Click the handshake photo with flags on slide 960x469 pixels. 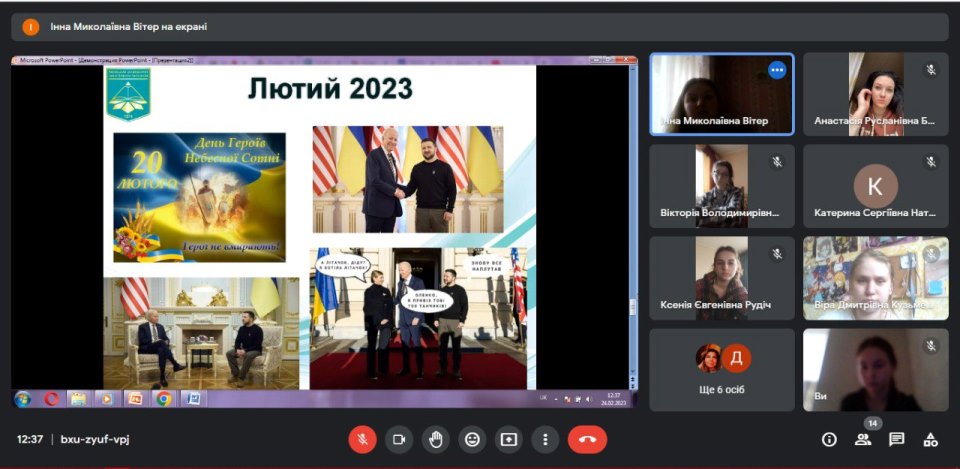408,179
